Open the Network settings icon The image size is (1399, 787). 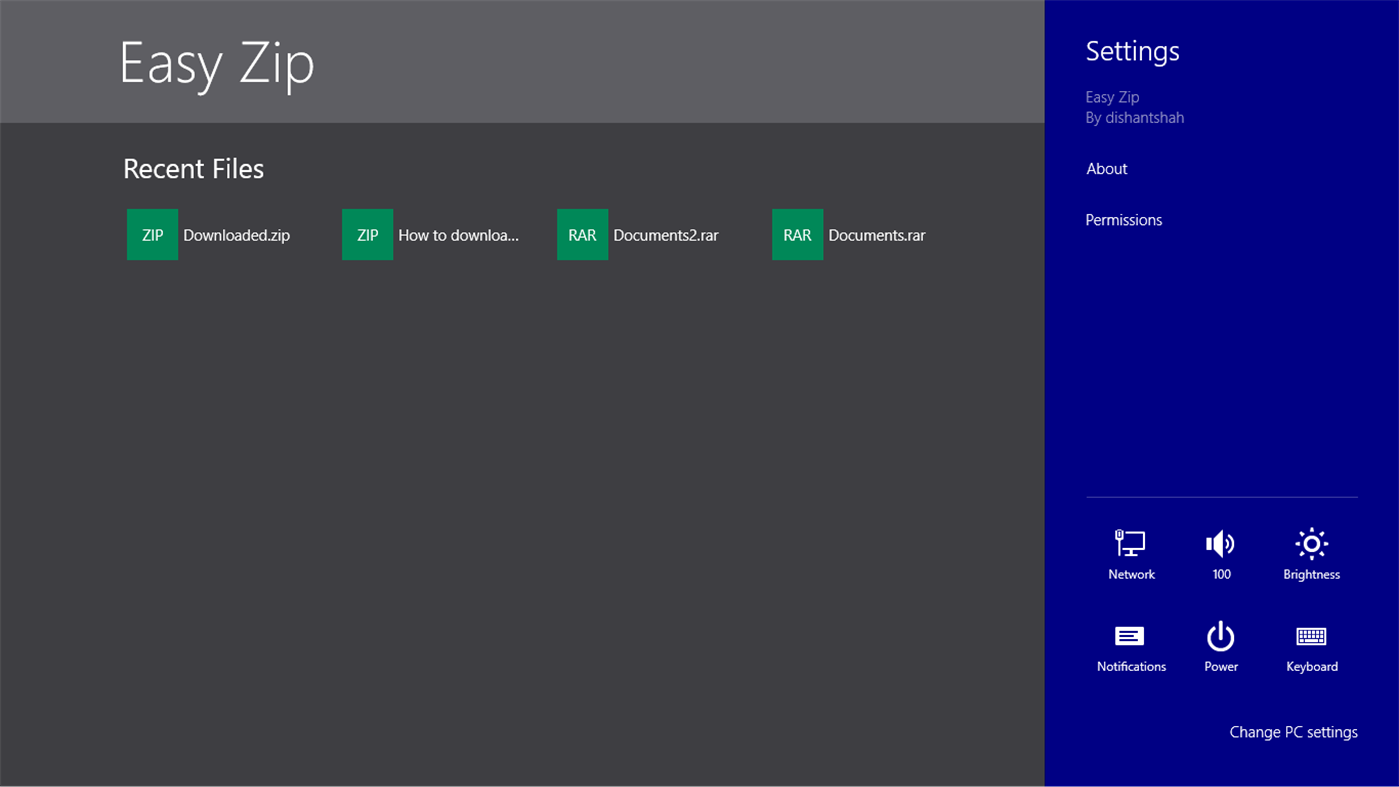coord(1130,553)
